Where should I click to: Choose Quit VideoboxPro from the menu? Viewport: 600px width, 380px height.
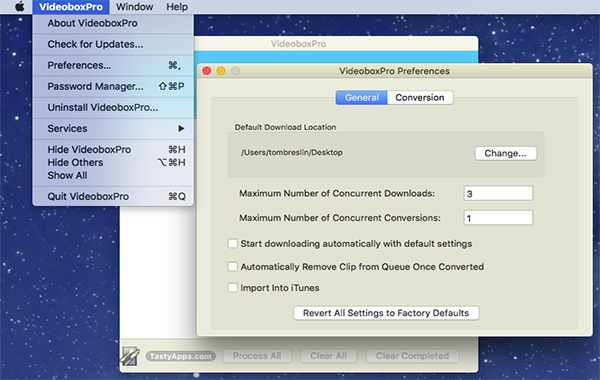click(x=113, y=196)
